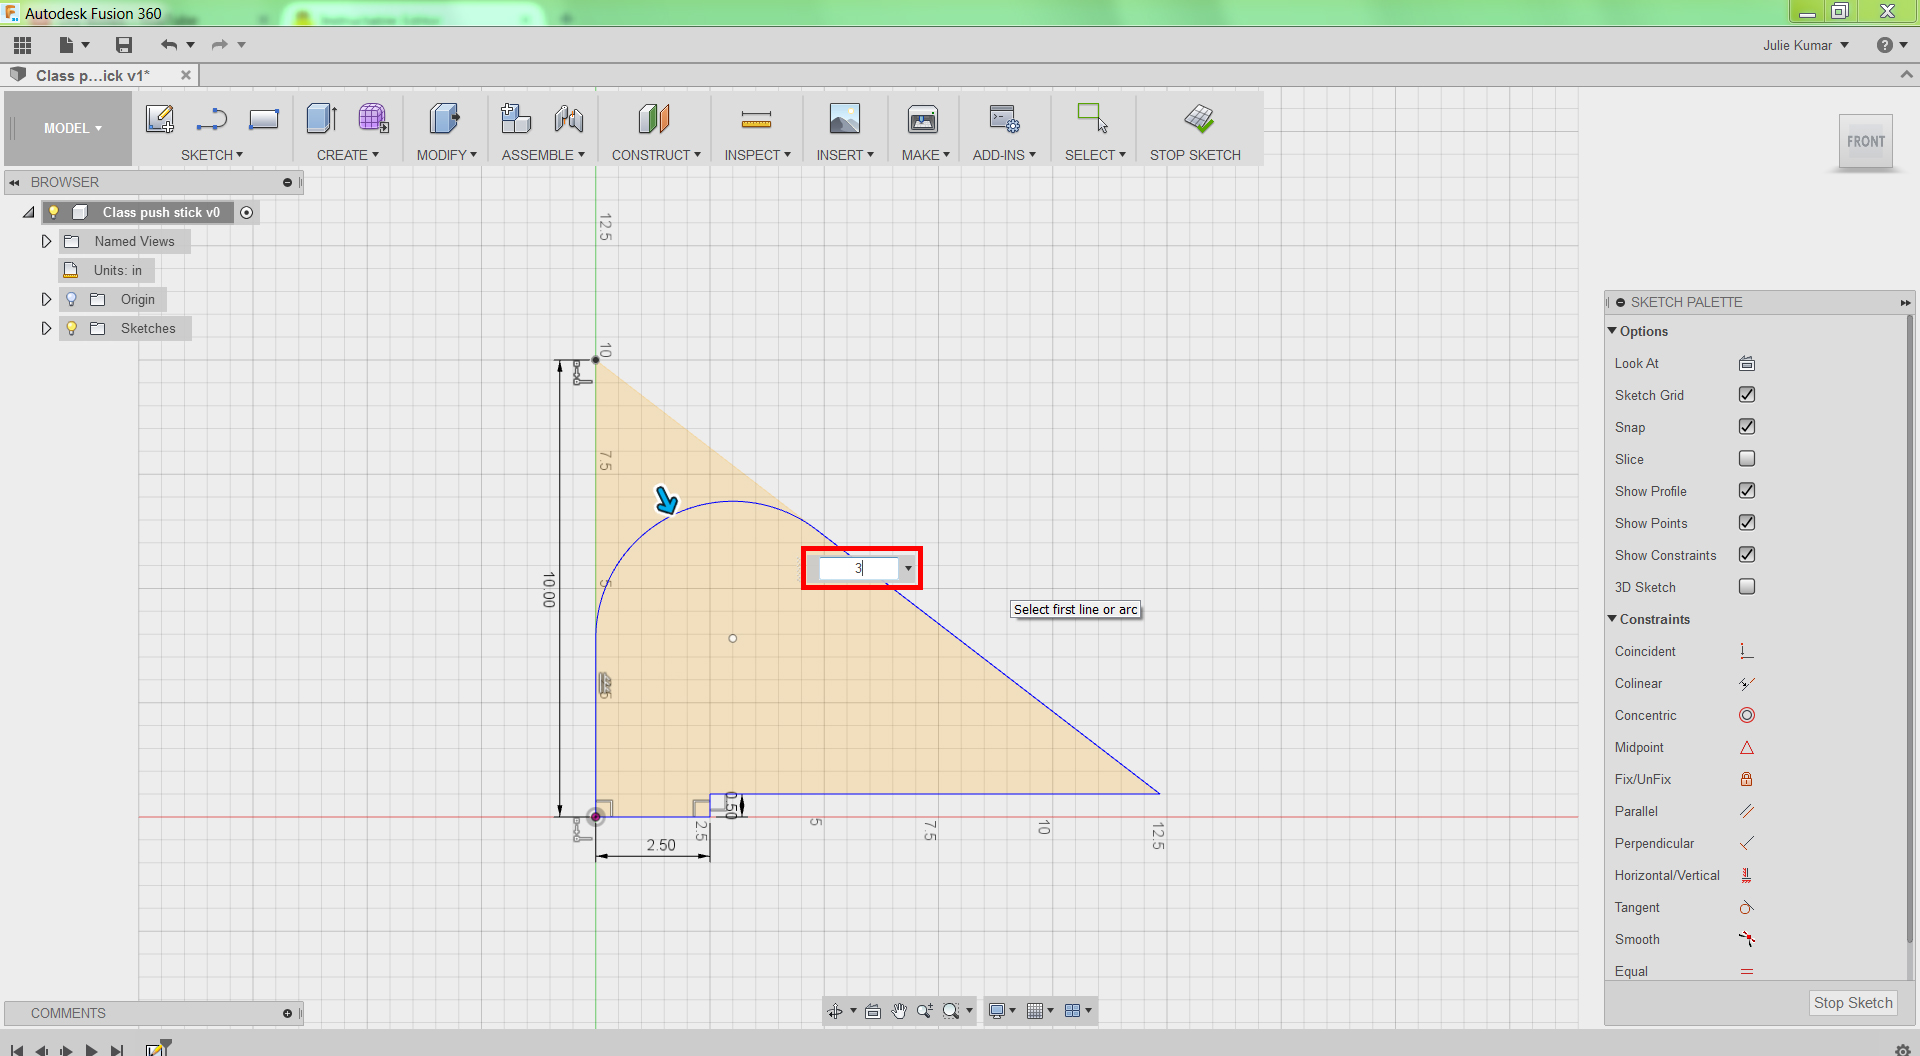This screenshot has width=1920, height=1056.
Task: Apply the Tangent constraint icon
Action: pyautogui.click(x=1747, y=907)
